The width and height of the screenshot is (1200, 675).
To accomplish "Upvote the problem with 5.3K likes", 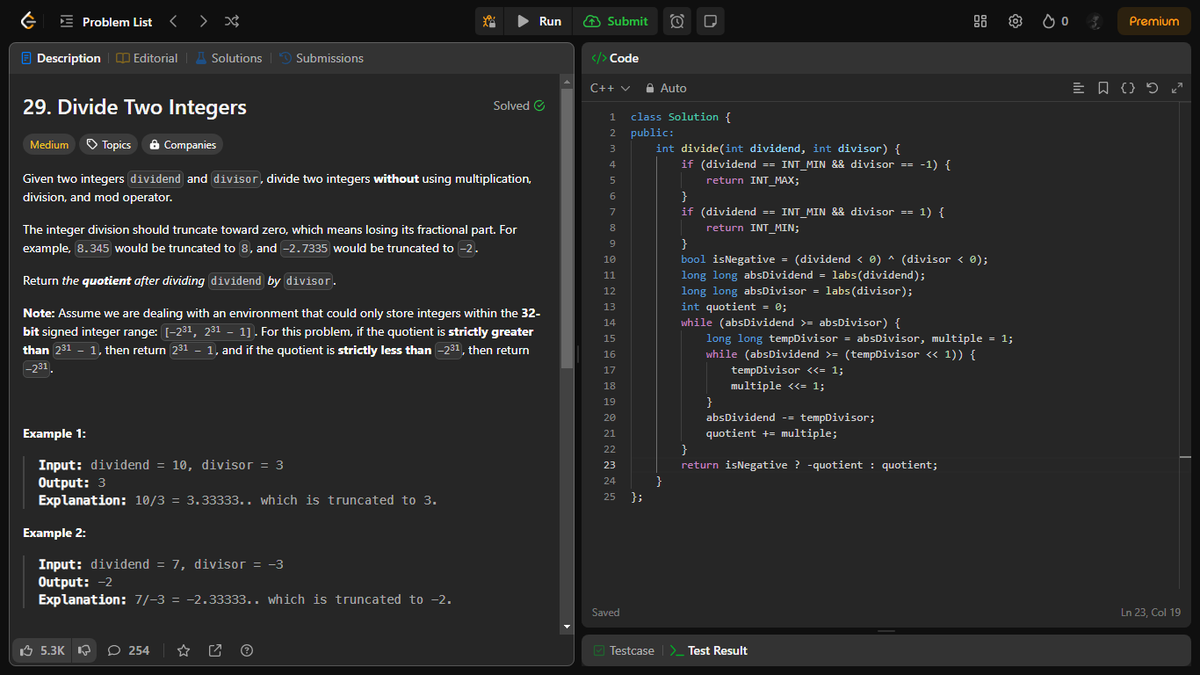I will (x=43, y=650).
